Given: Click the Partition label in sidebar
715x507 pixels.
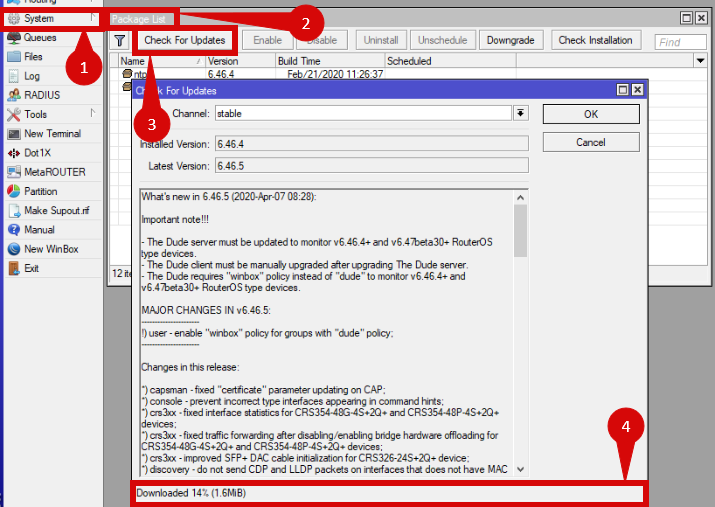Looking at the screenshot, I should pos(41,191).
